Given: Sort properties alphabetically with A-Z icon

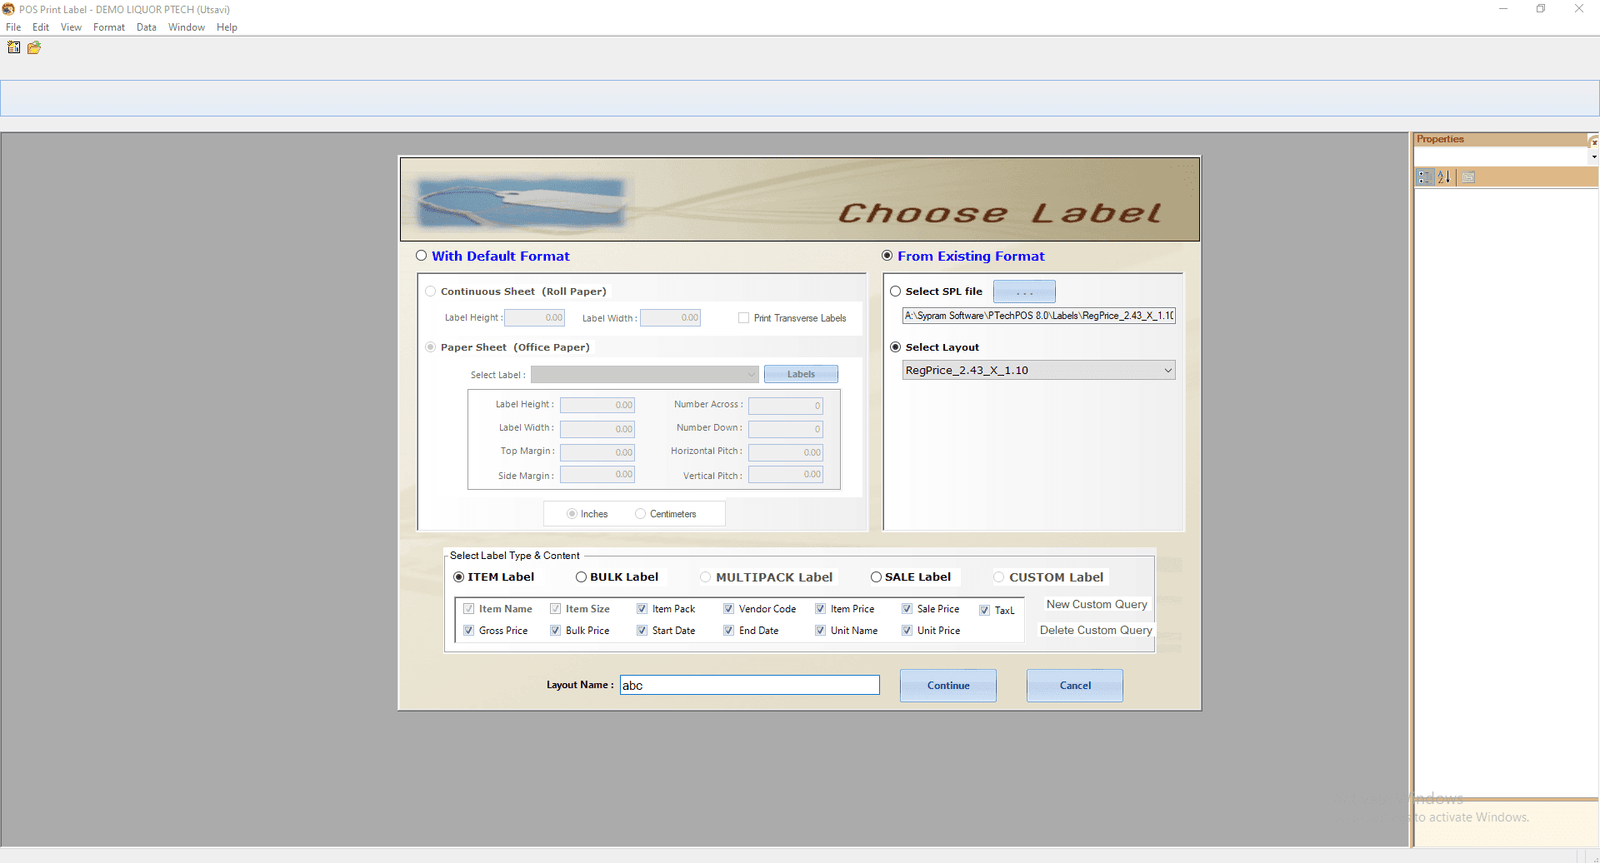Looking at the screenshot, I should (x=1444, y=177).
